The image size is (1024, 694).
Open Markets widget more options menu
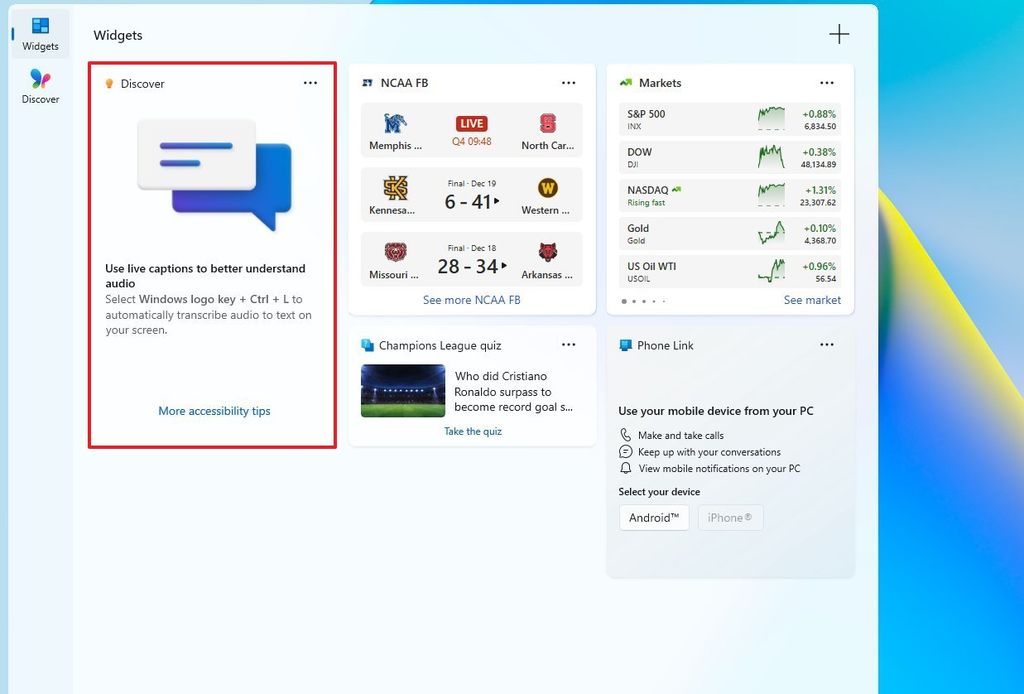click(x=827, y=83)
